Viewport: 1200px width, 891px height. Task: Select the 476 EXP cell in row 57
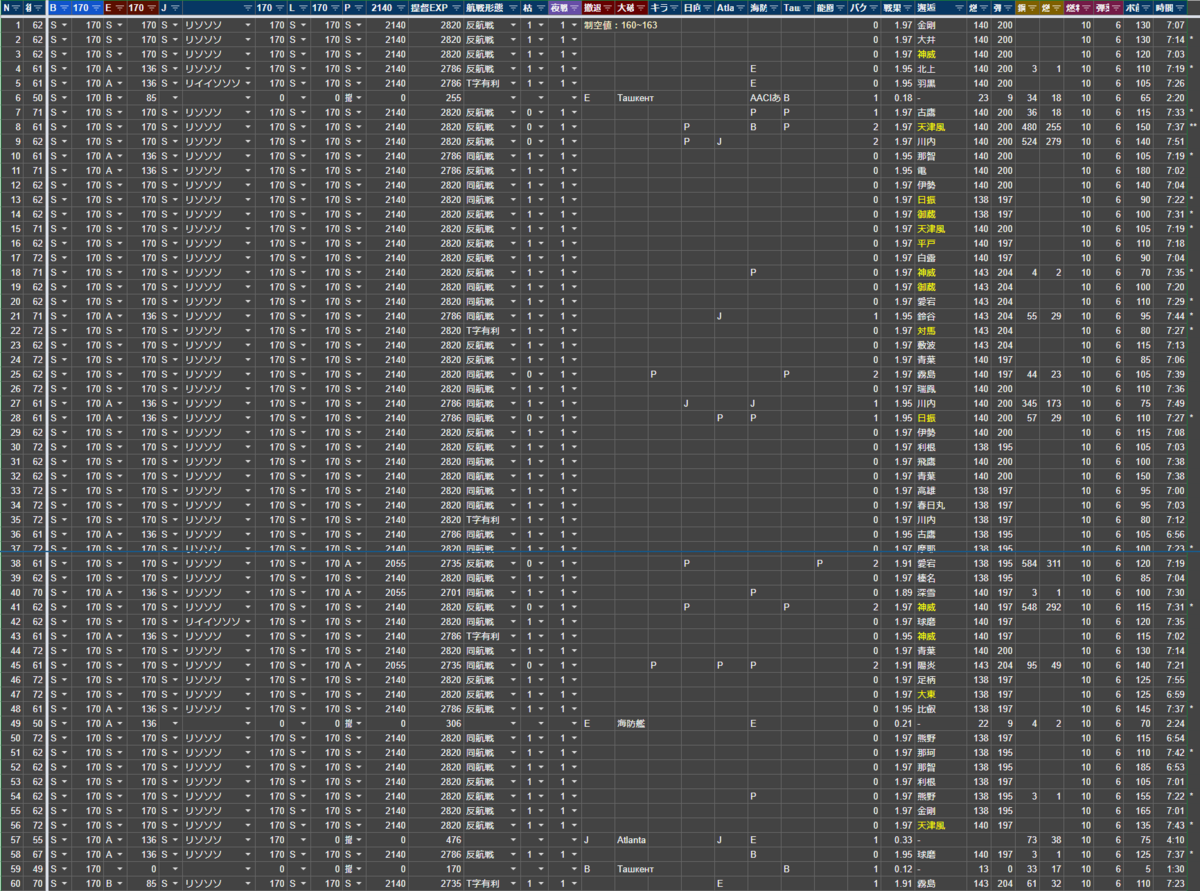[436, 839]
